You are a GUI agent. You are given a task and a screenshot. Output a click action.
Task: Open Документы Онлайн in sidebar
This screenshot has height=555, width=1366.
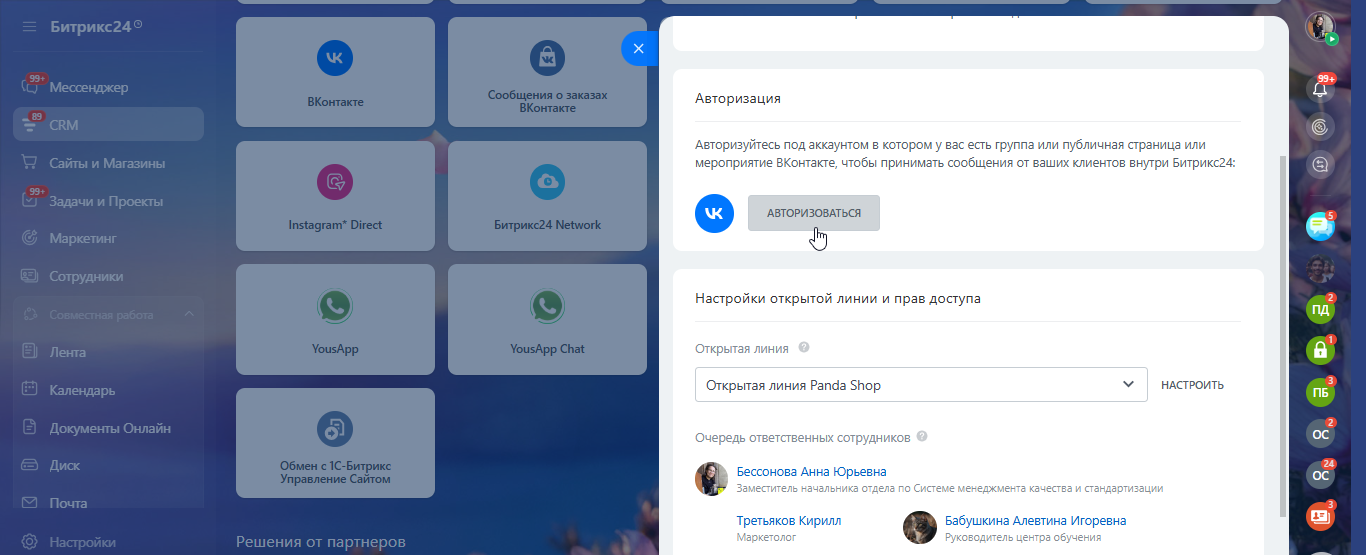click(x=108, y=428)
